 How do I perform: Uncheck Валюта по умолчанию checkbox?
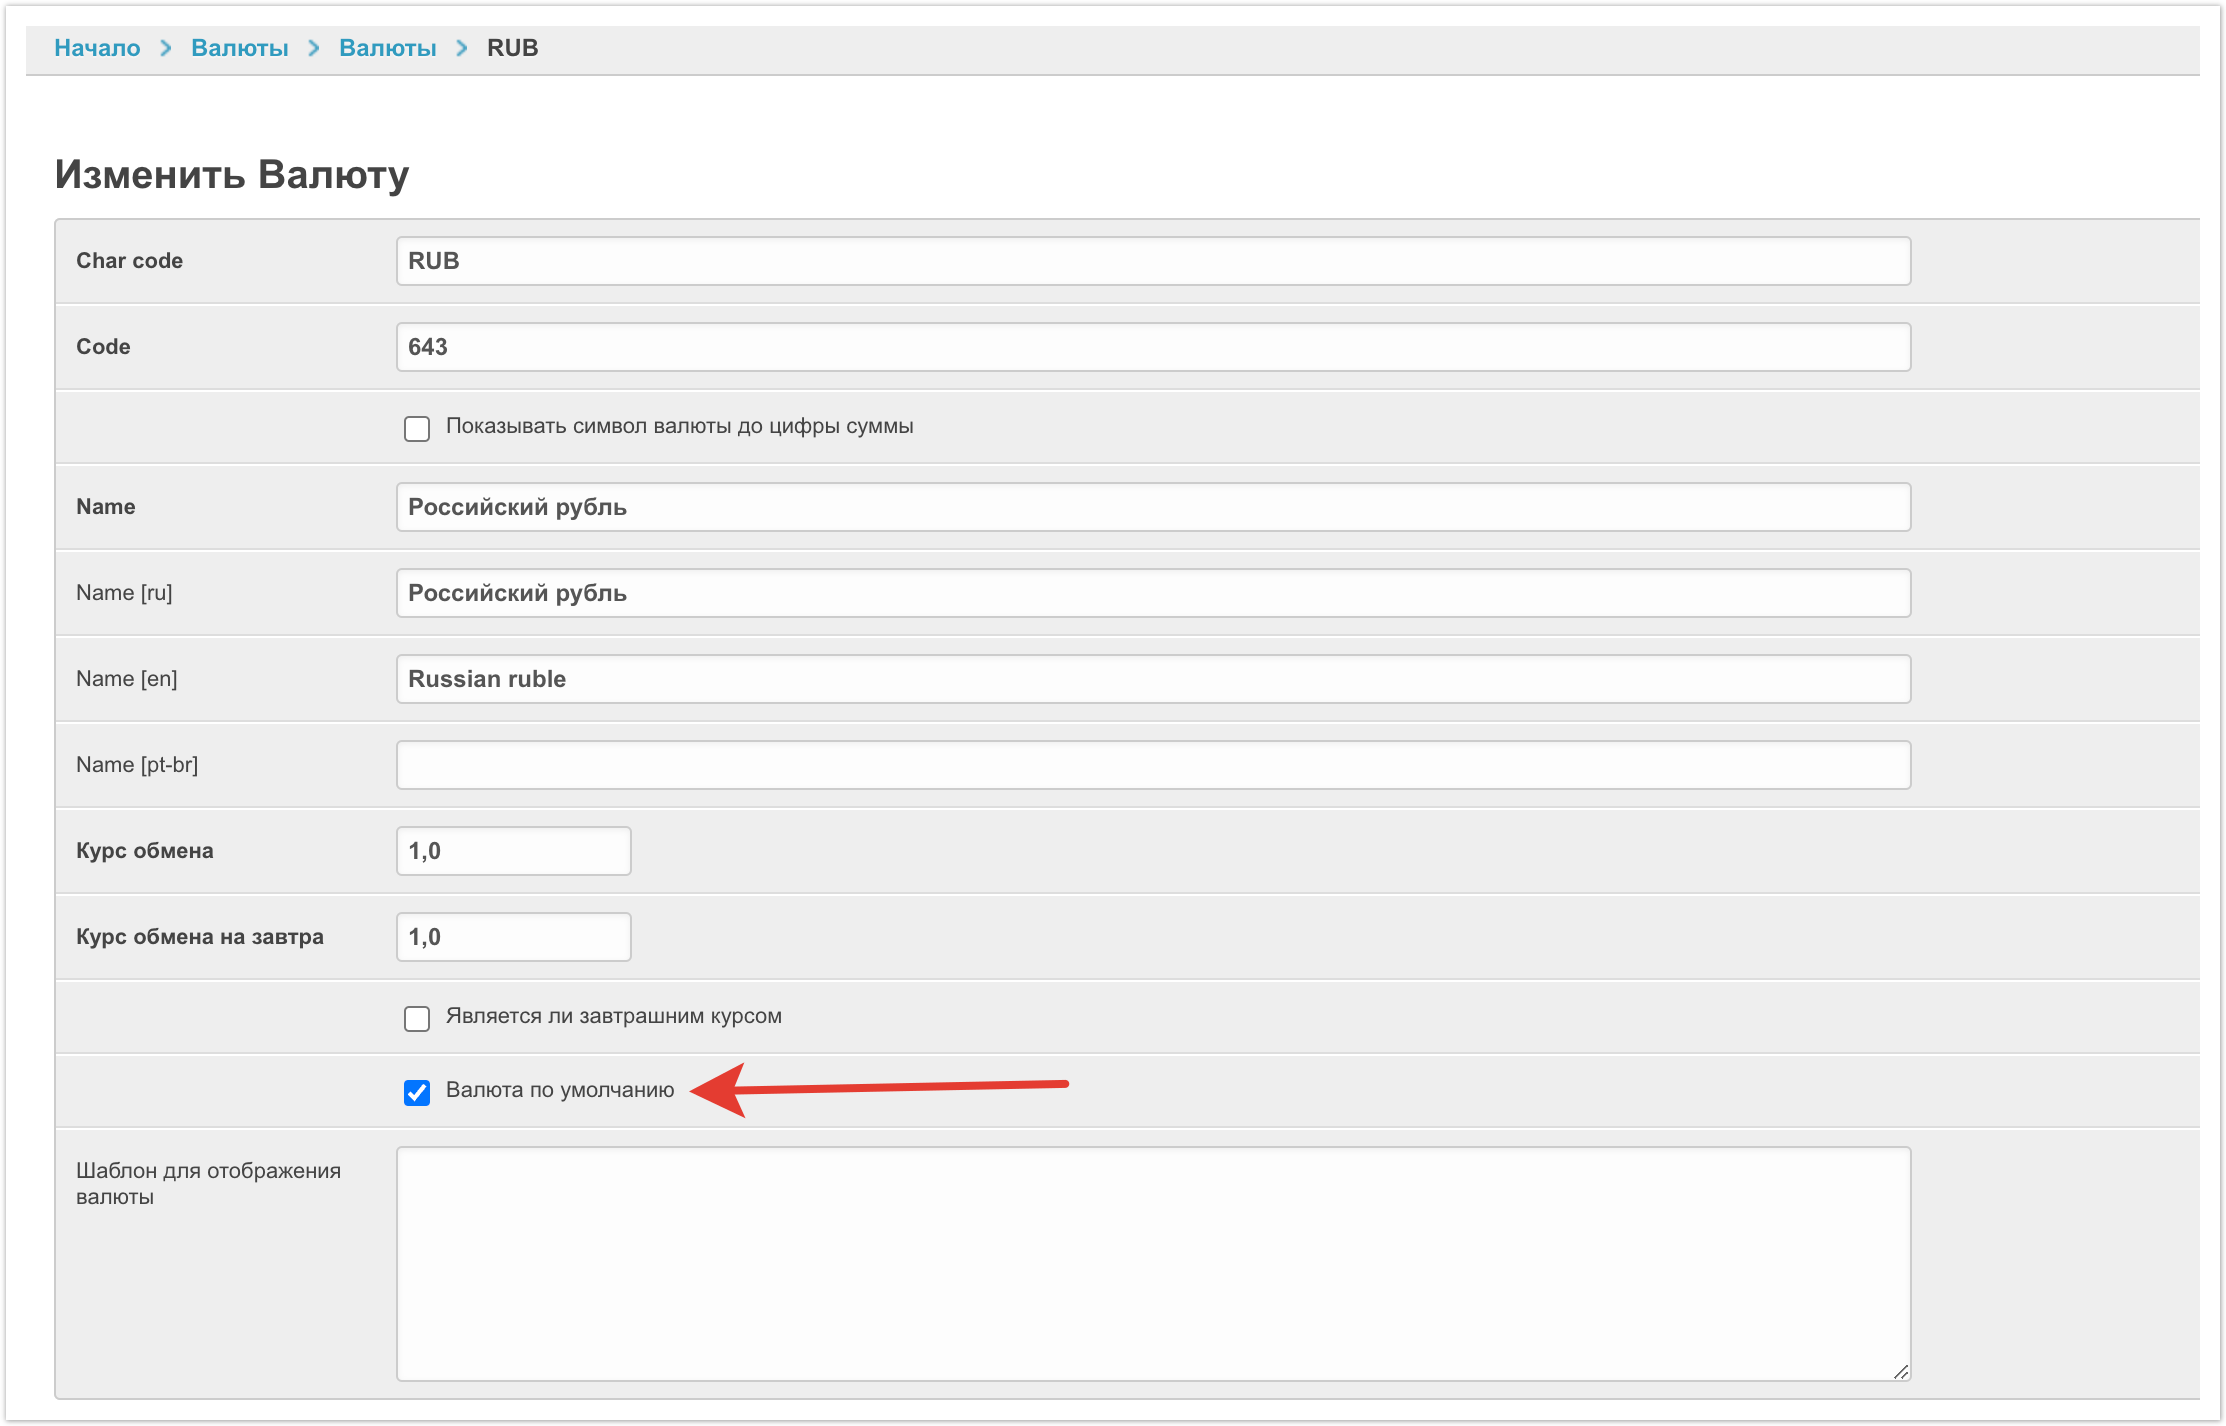pos(417,1093)
